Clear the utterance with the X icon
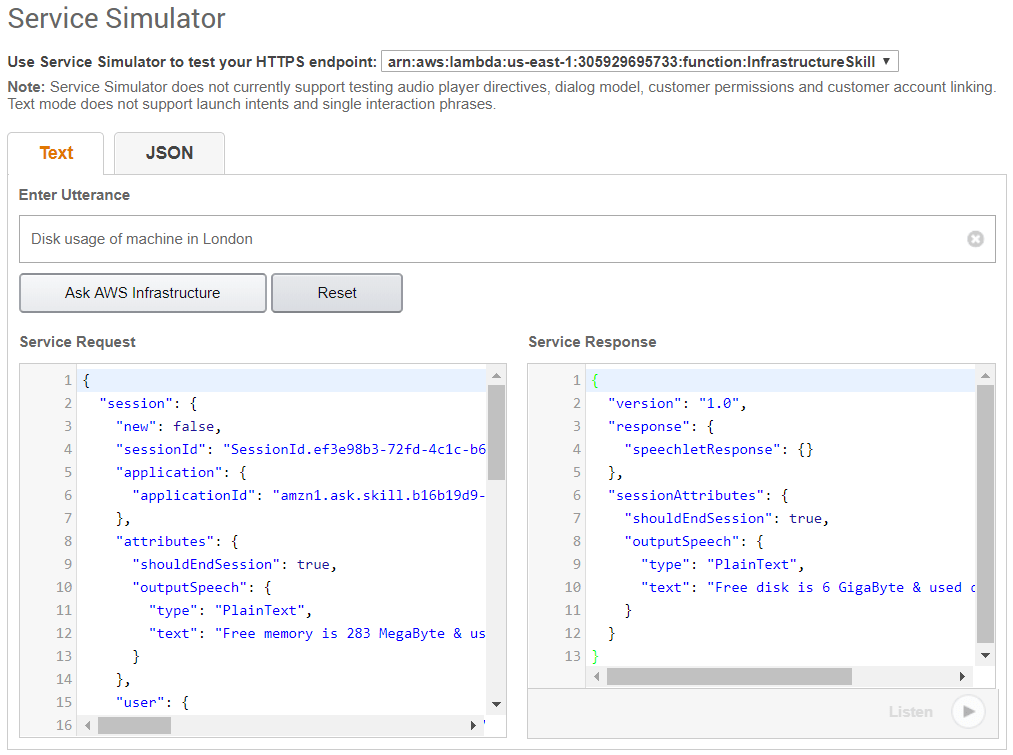Viewport: 1013px width, 755px height. tap(975, 239)
